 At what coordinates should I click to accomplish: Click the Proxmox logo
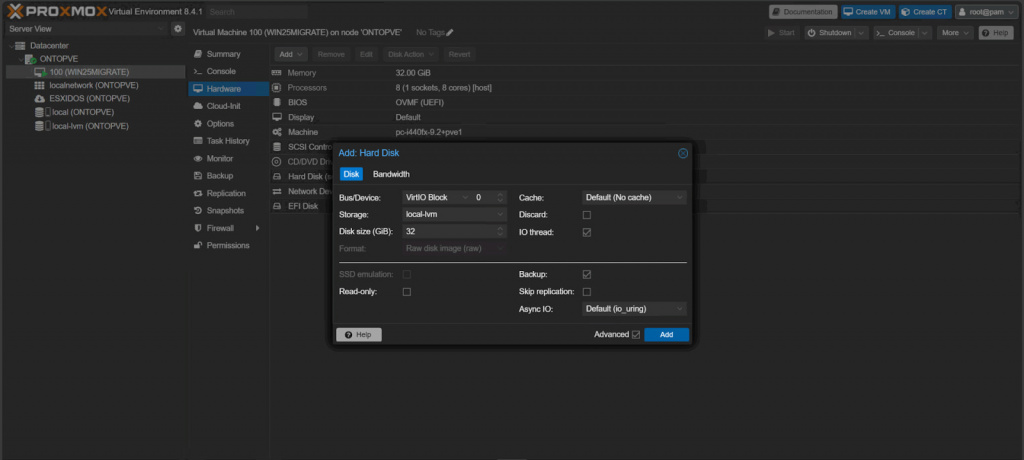pyautogui.click(x=57, y=11)
